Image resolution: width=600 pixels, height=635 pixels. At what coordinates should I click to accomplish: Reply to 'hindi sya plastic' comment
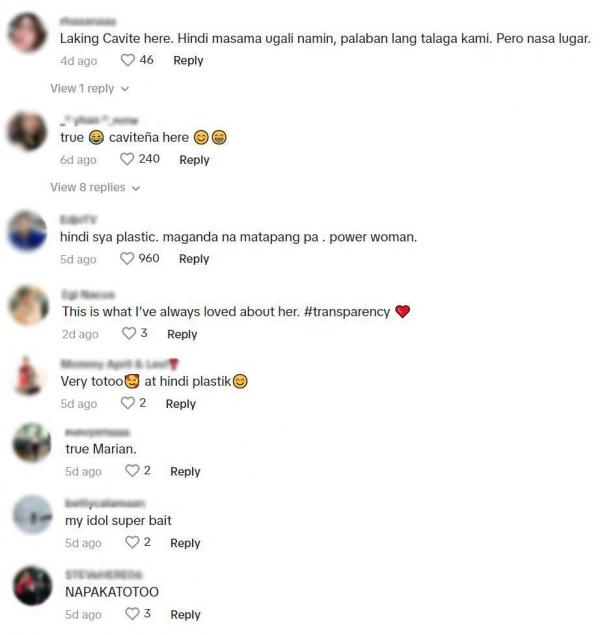[x=194, y=259]
